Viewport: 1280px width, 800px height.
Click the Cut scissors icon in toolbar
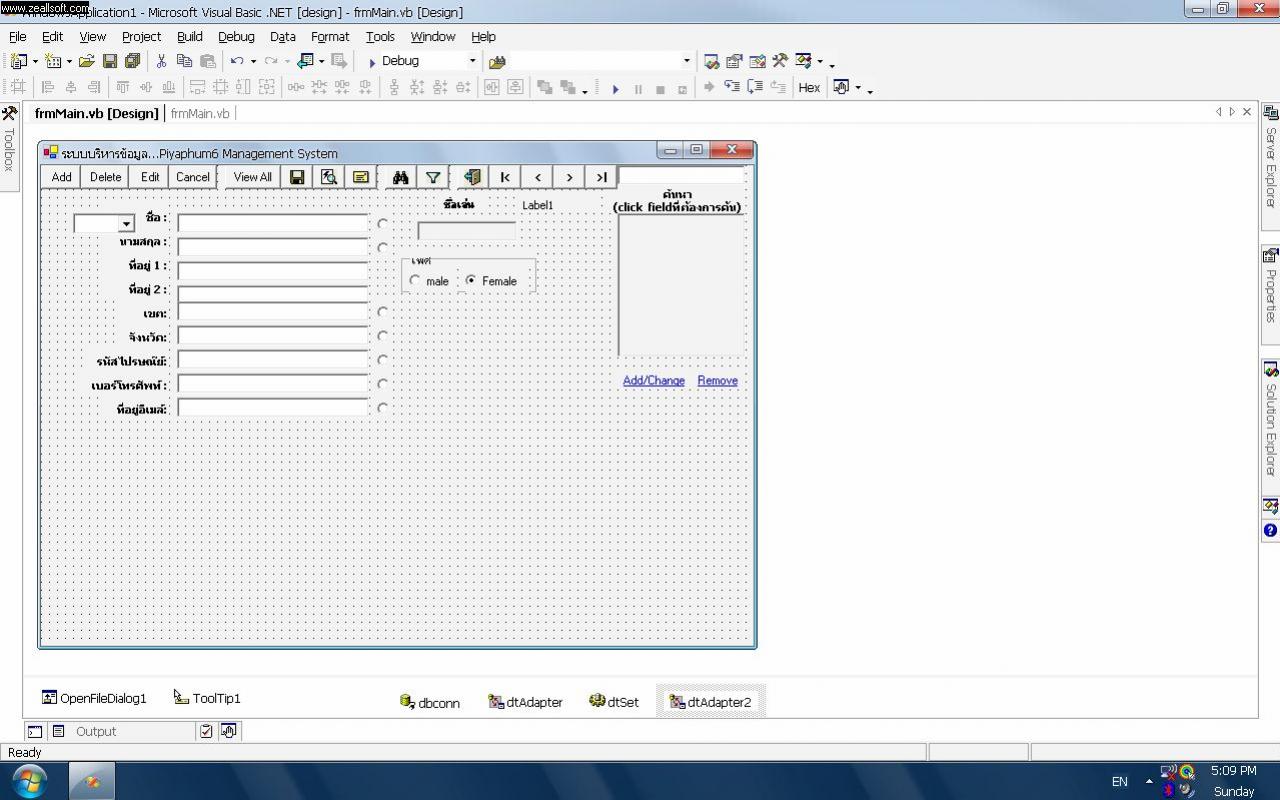pos(161,61)
